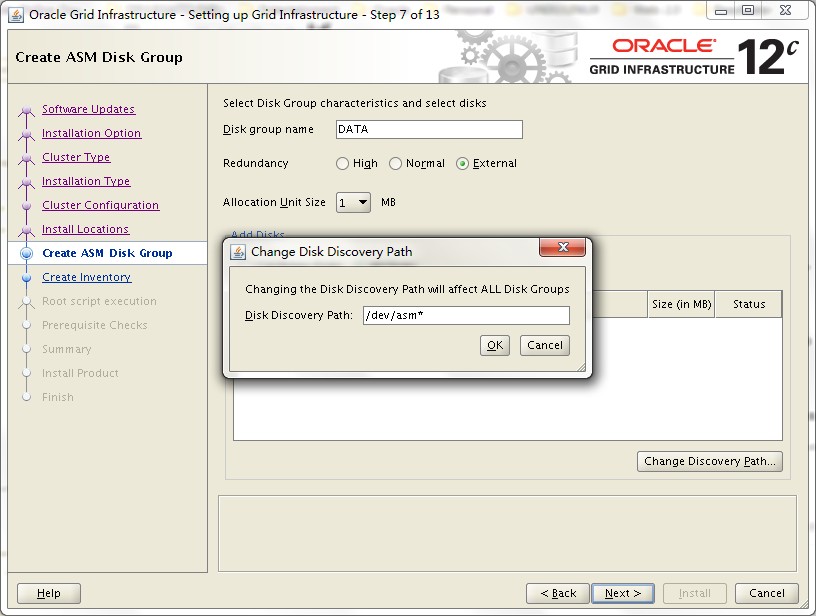816x616 pixels.
Task: Click the "Disk Discovery Path:" label
Action: [299, 315]
